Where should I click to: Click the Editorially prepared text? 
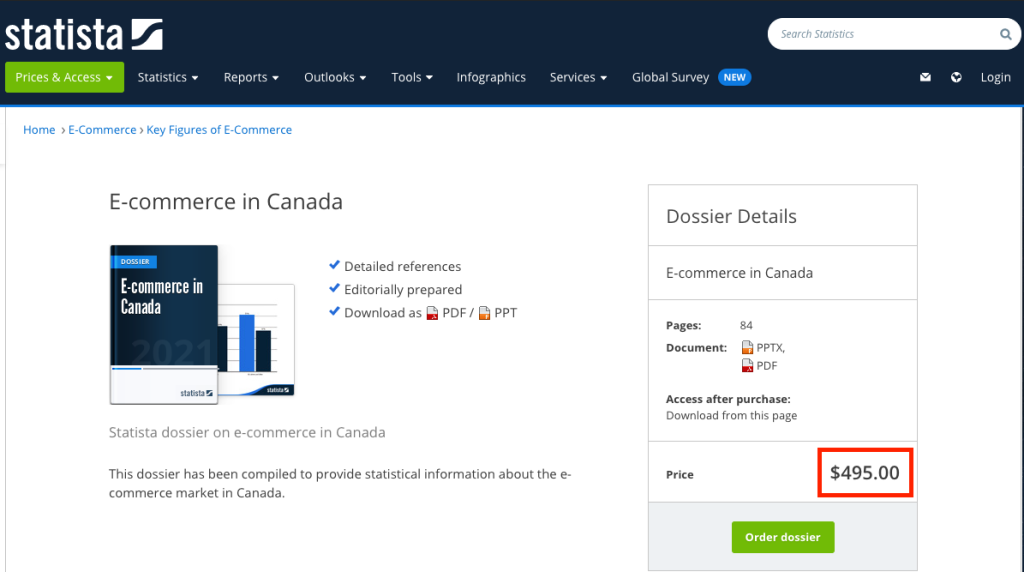pos(403,289)
